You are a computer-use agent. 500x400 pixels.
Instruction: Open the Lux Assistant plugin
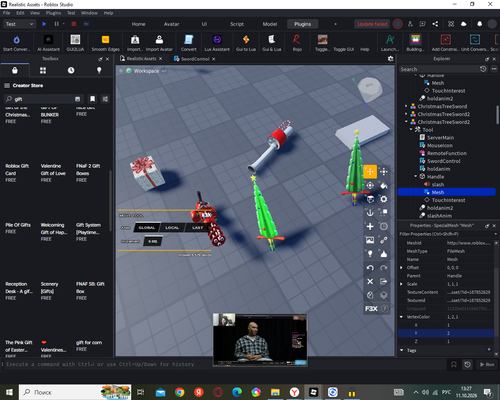(x=217, y=43)
